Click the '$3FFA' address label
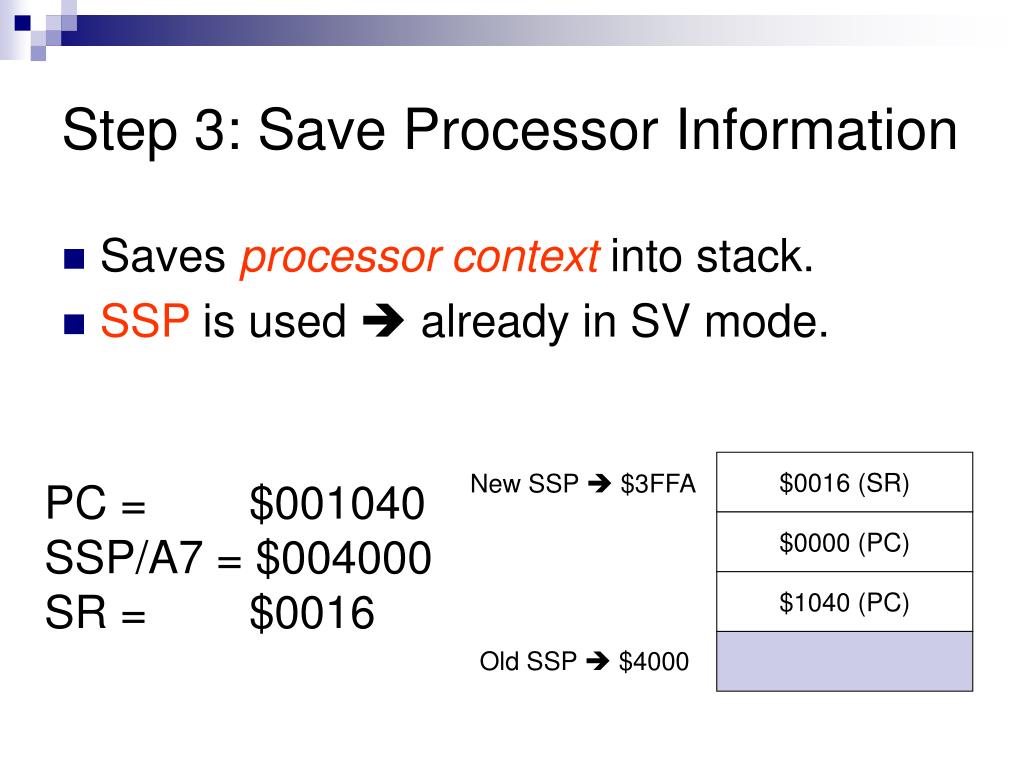Image resolution: width=1024 pixels, height=768 pixels. 658,484
